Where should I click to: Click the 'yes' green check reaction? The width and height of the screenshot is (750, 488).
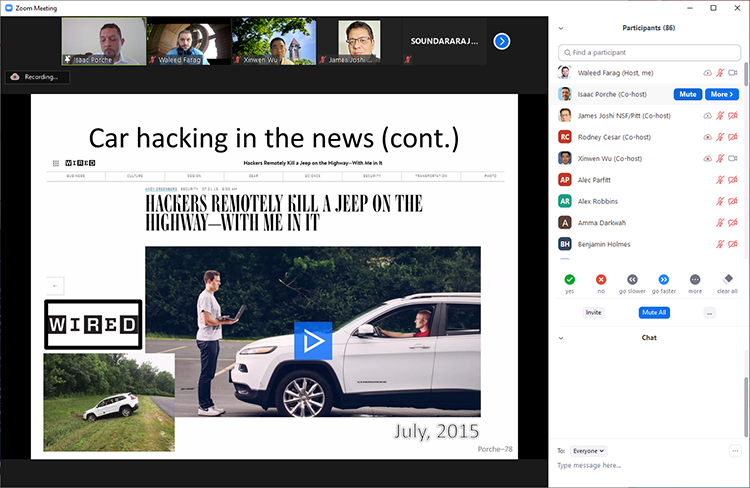pos(569,279)
